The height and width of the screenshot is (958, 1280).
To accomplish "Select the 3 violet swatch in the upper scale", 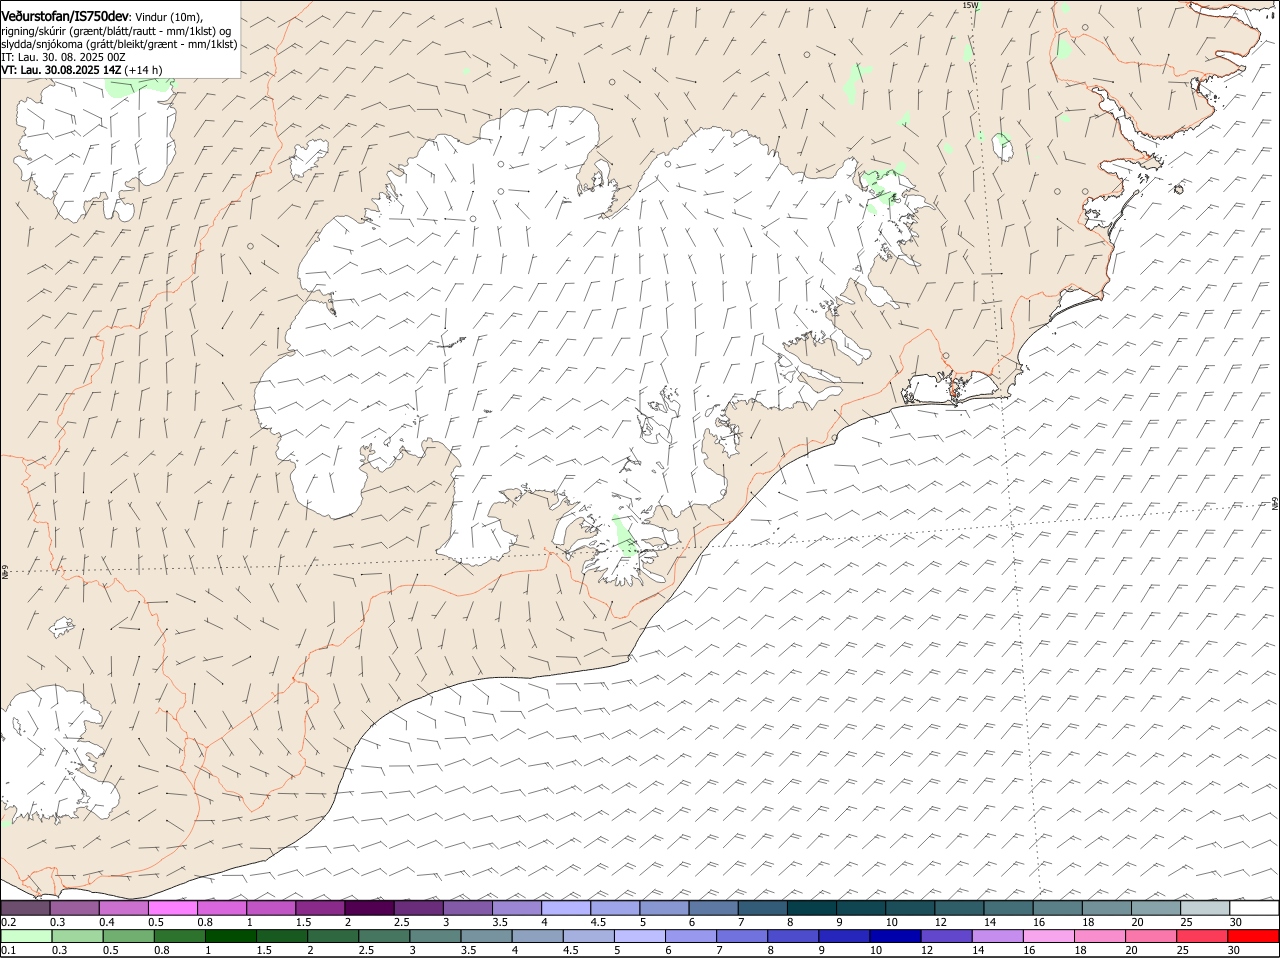I will click(x=468, y=908).
